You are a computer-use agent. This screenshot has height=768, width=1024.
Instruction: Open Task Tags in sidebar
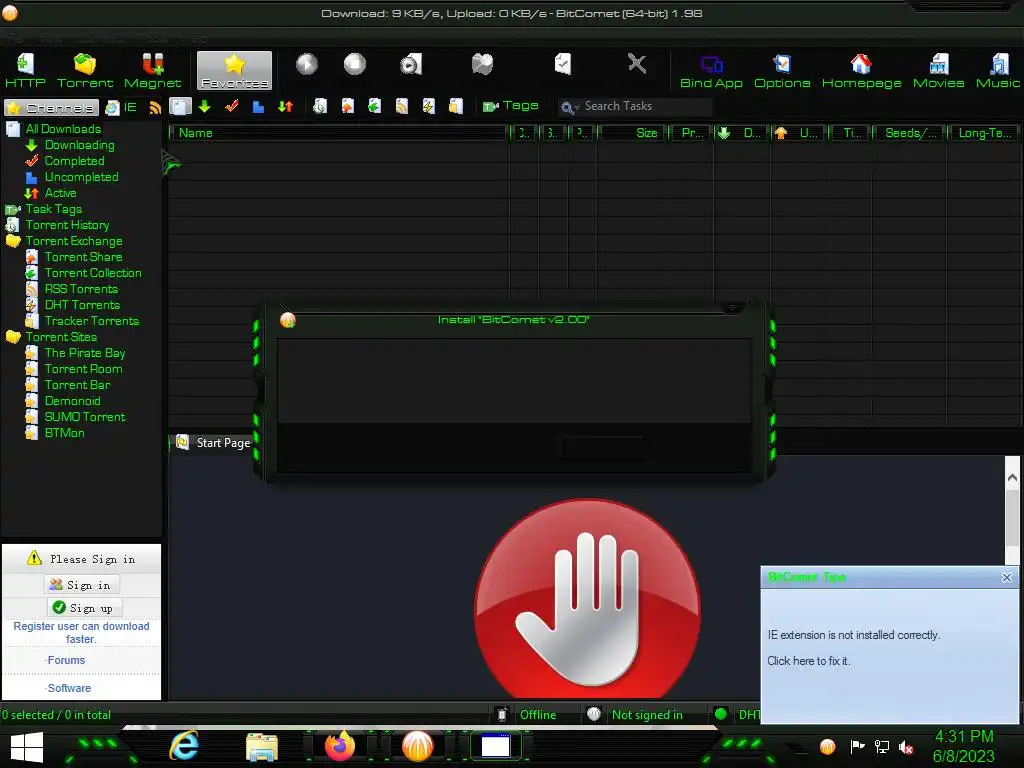[54, 209]
